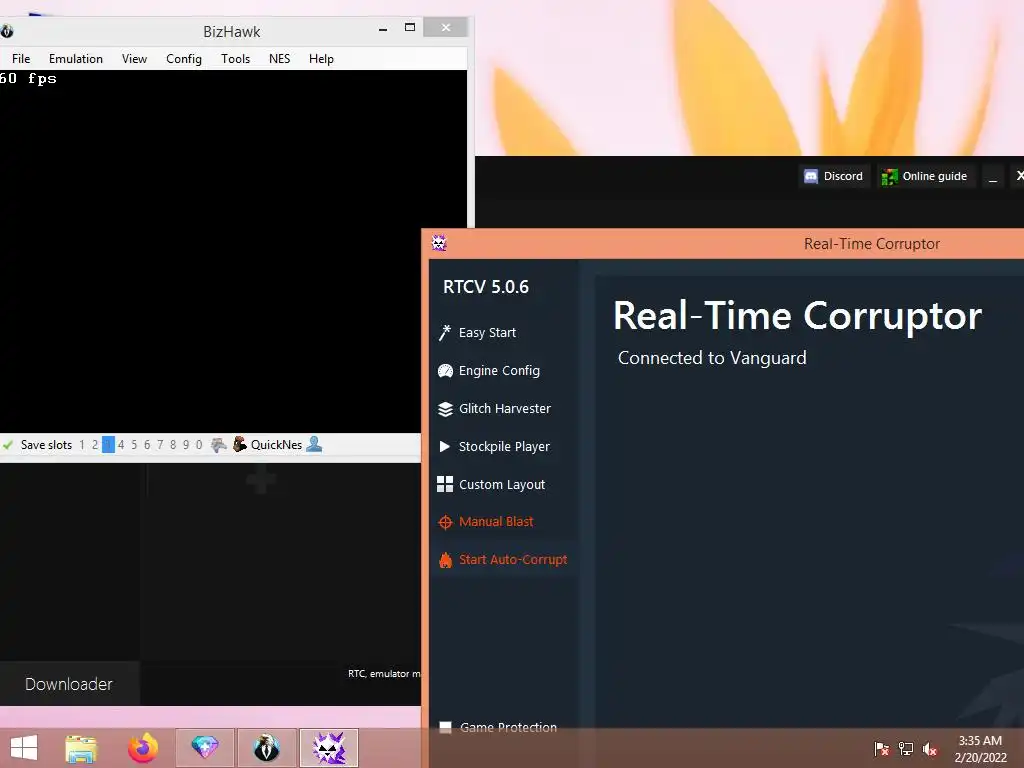Open BizHawk Tools menu
1024x768 pixels.
pos(235,59)
